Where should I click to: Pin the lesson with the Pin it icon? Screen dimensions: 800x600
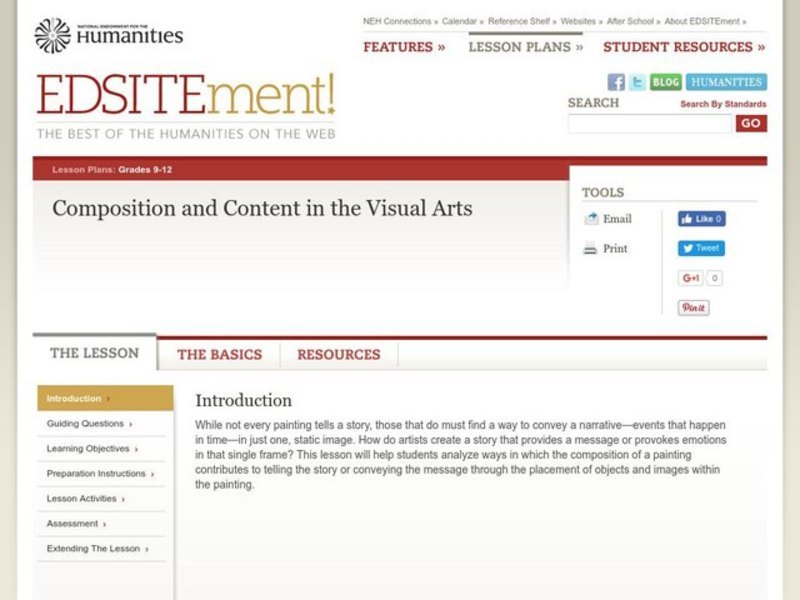click(694, 307)
